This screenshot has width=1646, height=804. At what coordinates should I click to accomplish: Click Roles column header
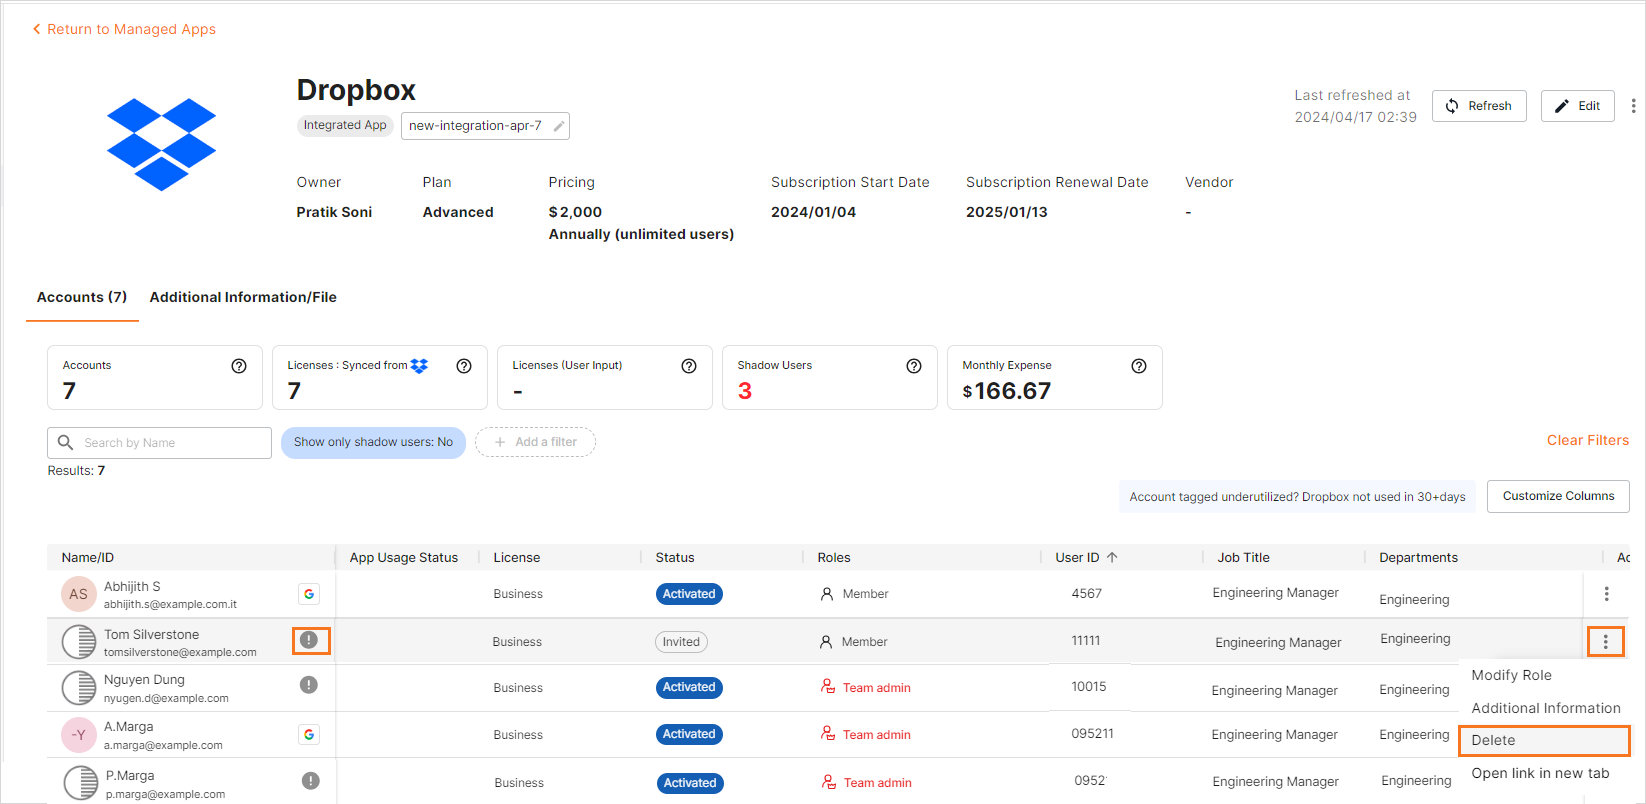tap(834, 557)
